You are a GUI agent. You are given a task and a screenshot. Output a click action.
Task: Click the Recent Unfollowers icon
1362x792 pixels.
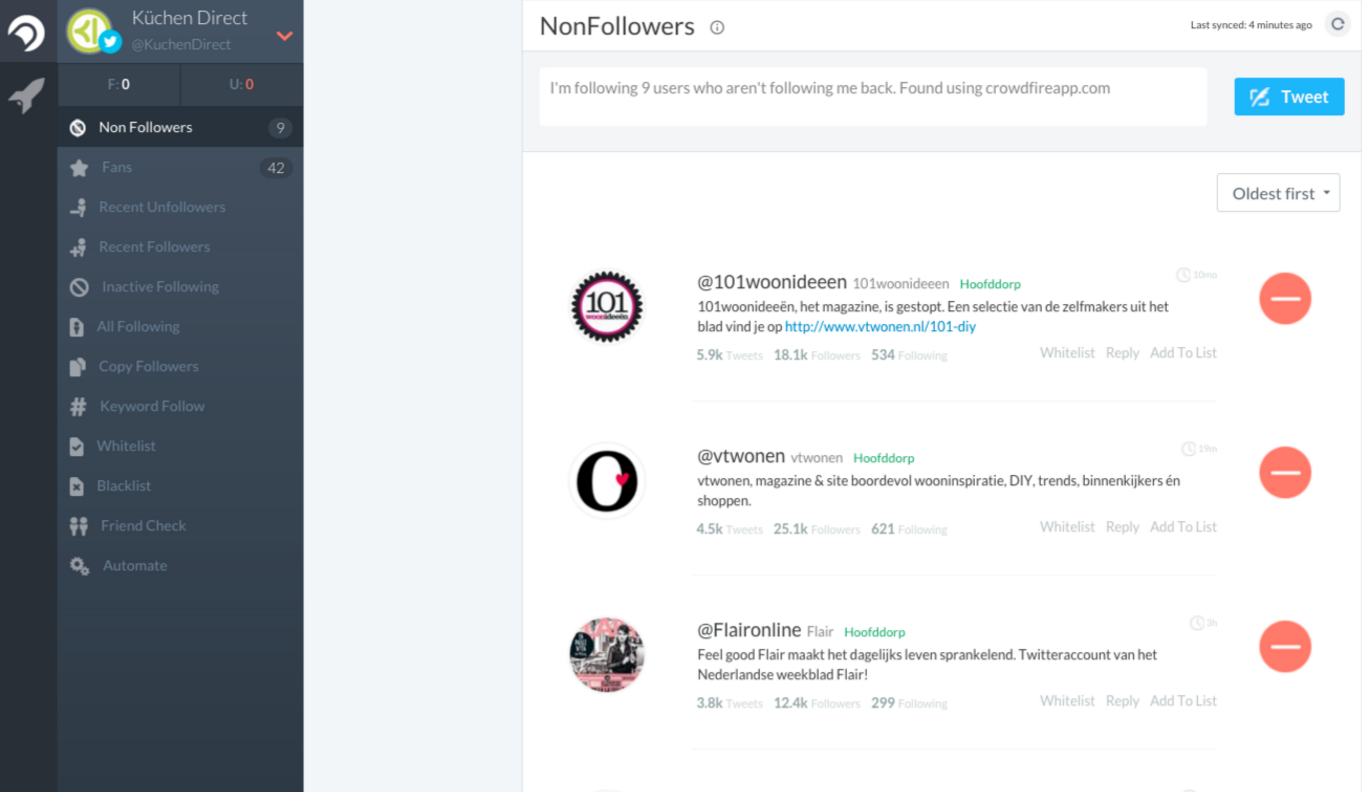pos(78,208)
